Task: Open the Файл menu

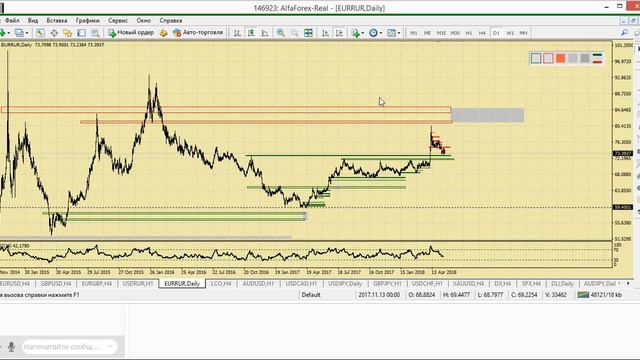Action: point(12,20)
